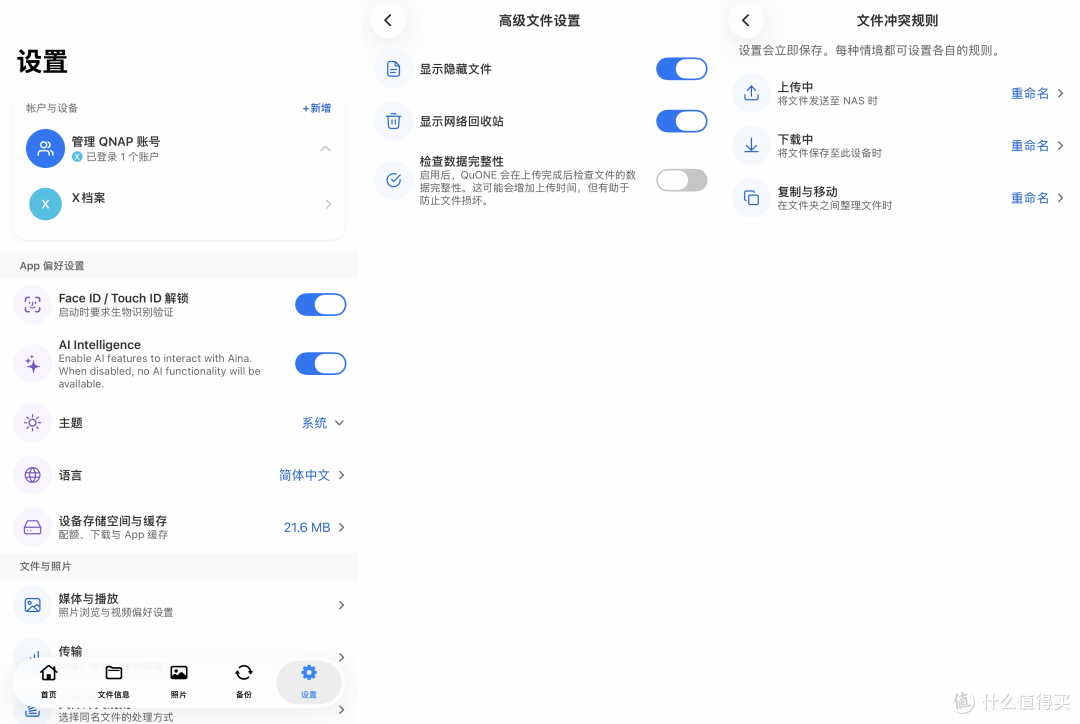The height and width of the screenshot is (724, 1080).
Task: Go back from 文件冲突规则 screen
Action: [746, 21]
